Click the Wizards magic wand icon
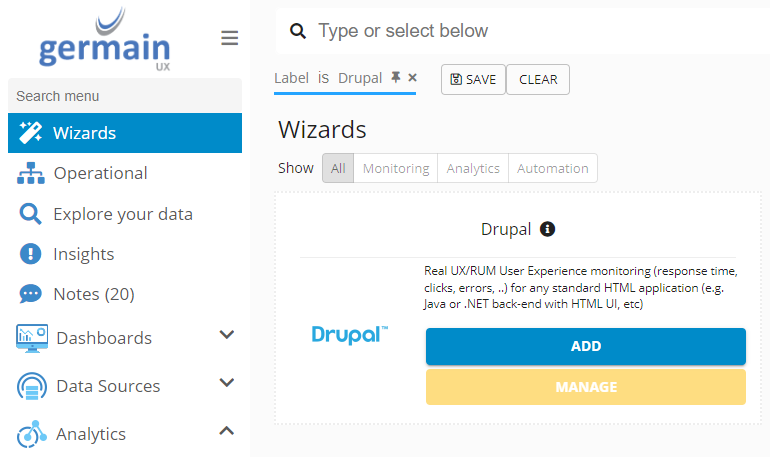The width and height of the screenshot is (770, 457). coord(30,133)
